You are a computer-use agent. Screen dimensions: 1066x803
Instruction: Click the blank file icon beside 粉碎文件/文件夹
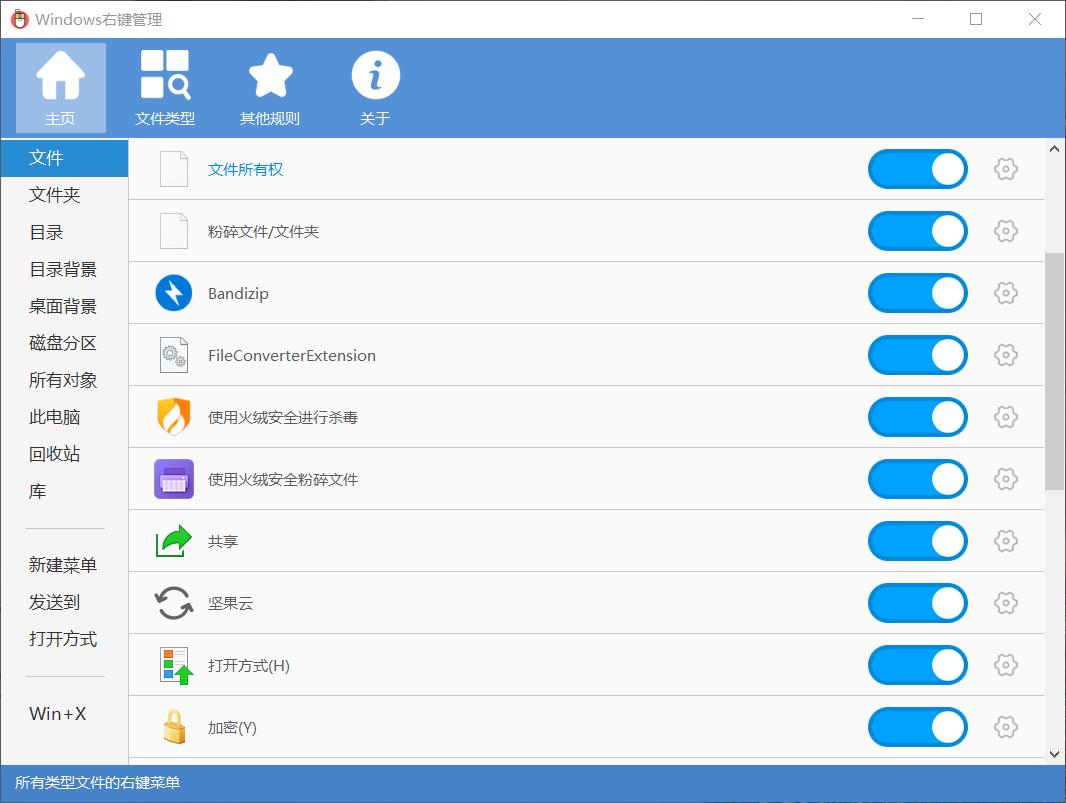coord(174,230)
